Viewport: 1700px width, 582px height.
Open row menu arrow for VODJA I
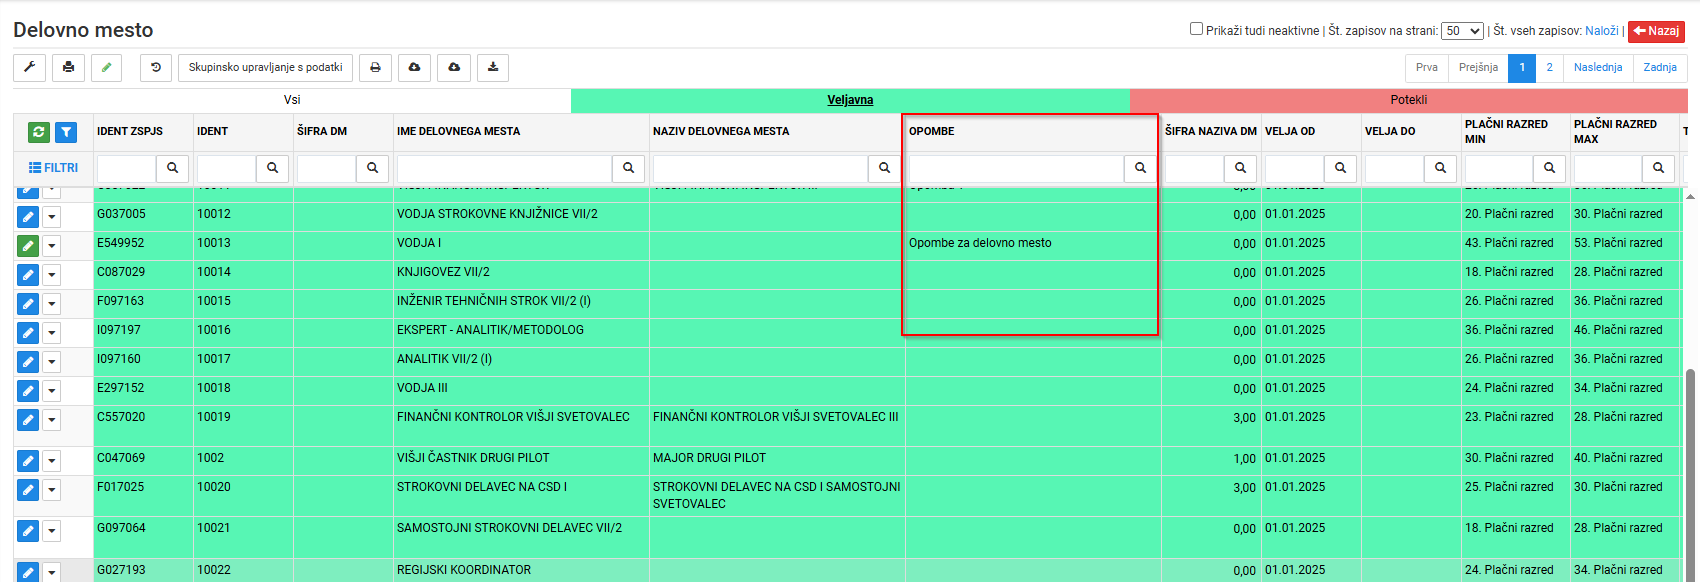pos(52,246)
